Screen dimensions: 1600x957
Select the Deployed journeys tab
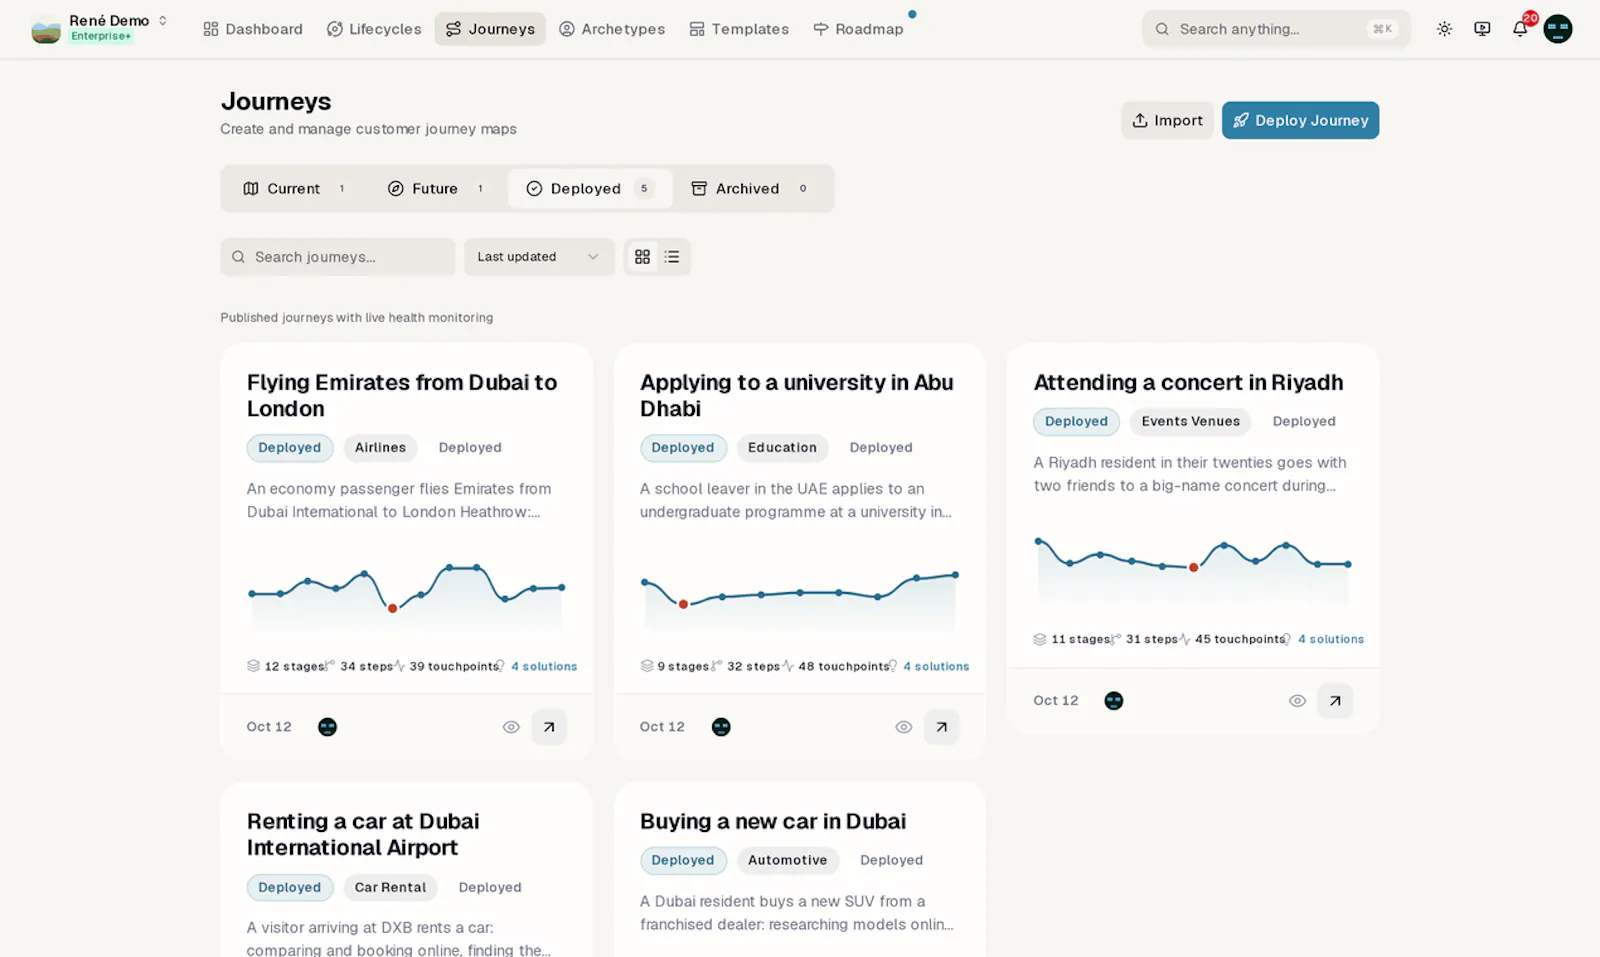590,189
